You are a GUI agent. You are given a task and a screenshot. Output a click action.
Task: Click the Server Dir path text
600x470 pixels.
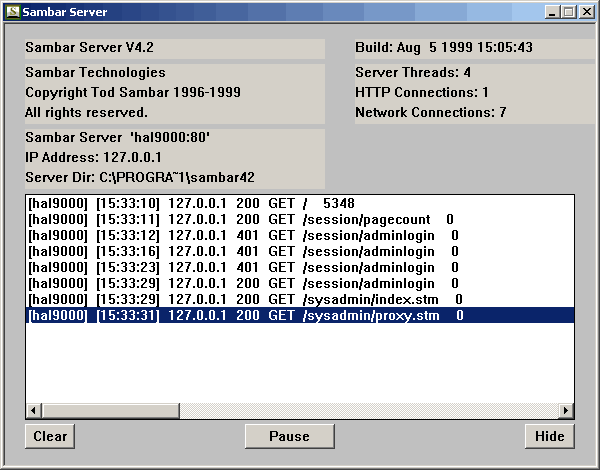(x=140, y=177)
